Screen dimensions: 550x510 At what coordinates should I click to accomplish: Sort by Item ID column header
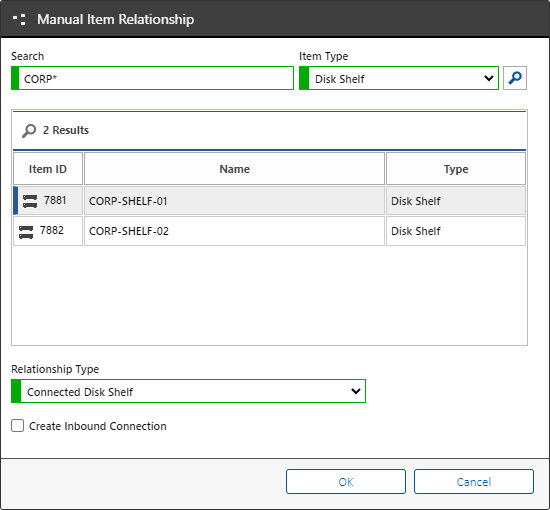click(x=48, y=169)
